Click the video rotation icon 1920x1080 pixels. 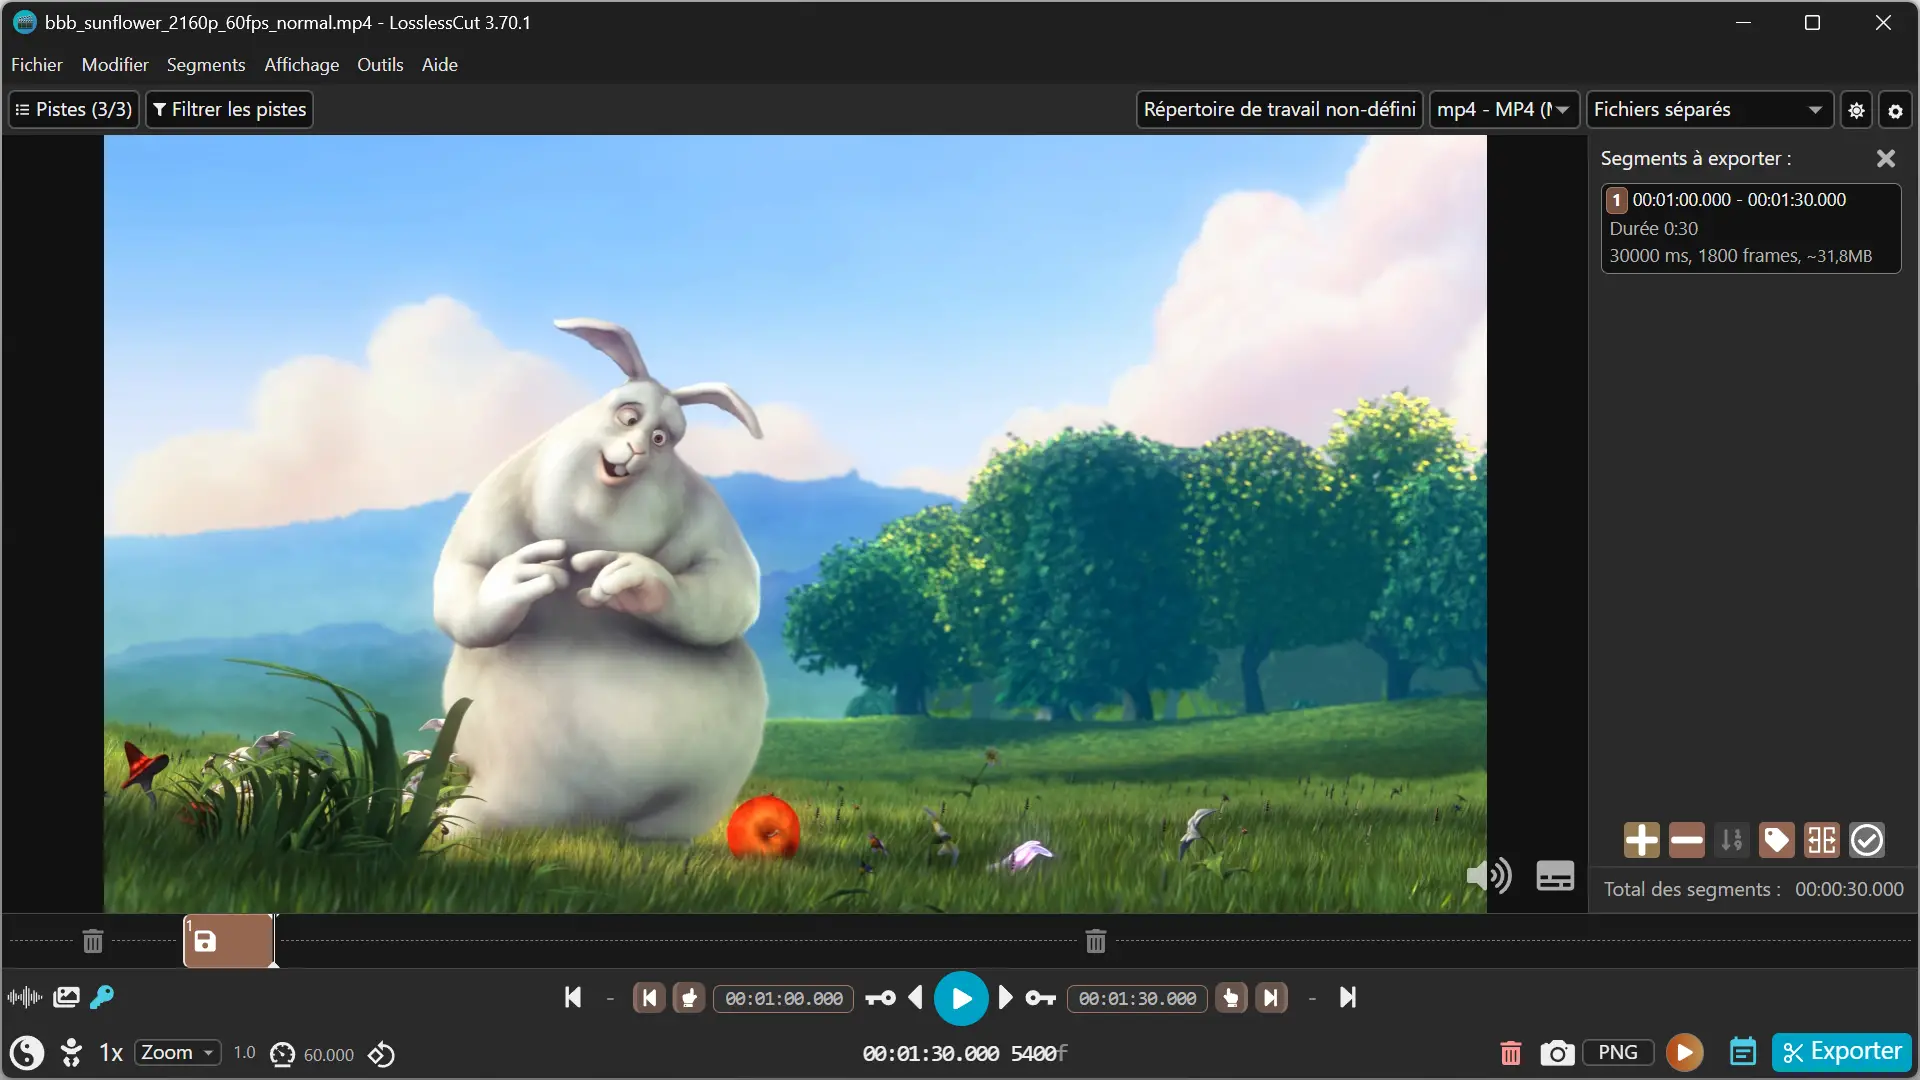(381, 1054)
